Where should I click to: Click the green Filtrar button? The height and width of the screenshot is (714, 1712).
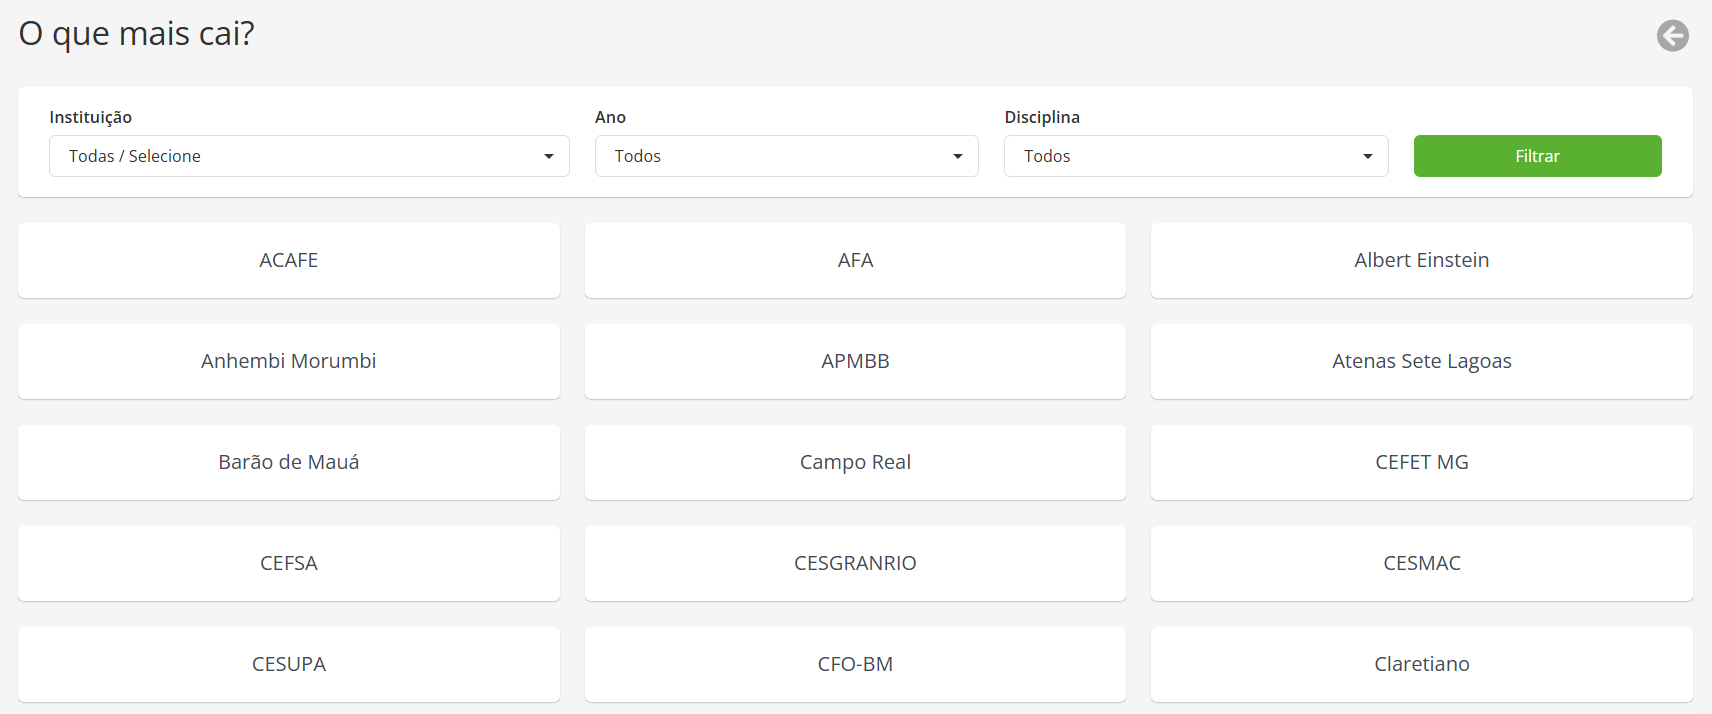(x=1537, y=156)
